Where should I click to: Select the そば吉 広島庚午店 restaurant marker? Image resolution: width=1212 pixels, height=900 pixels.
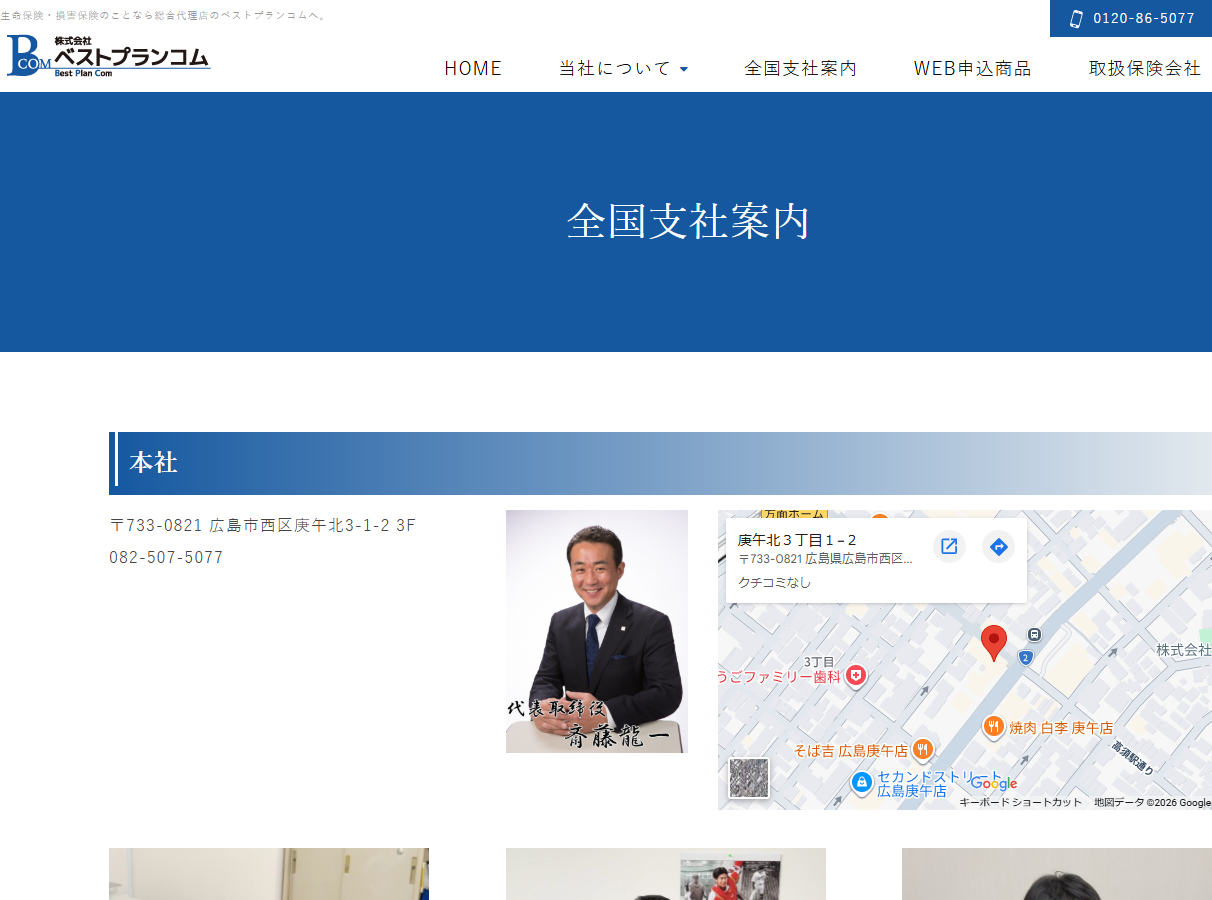[x=922, y=749]
